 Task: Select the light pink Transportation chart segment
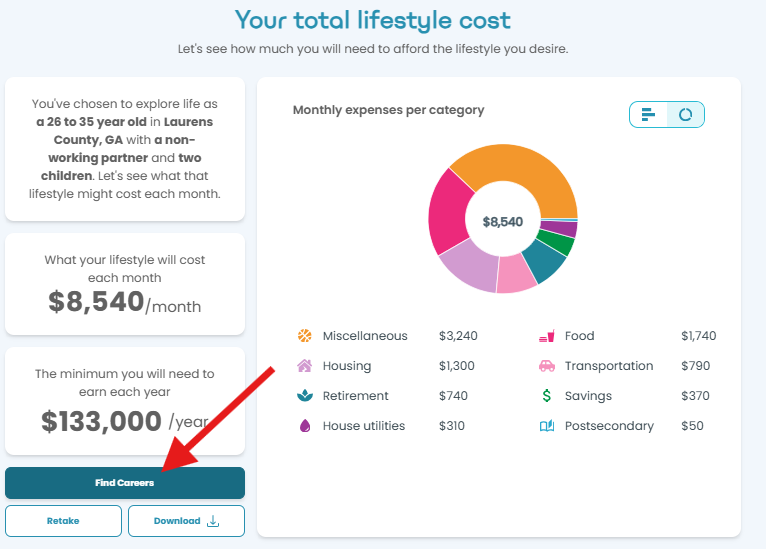click(x=515, y=274)
